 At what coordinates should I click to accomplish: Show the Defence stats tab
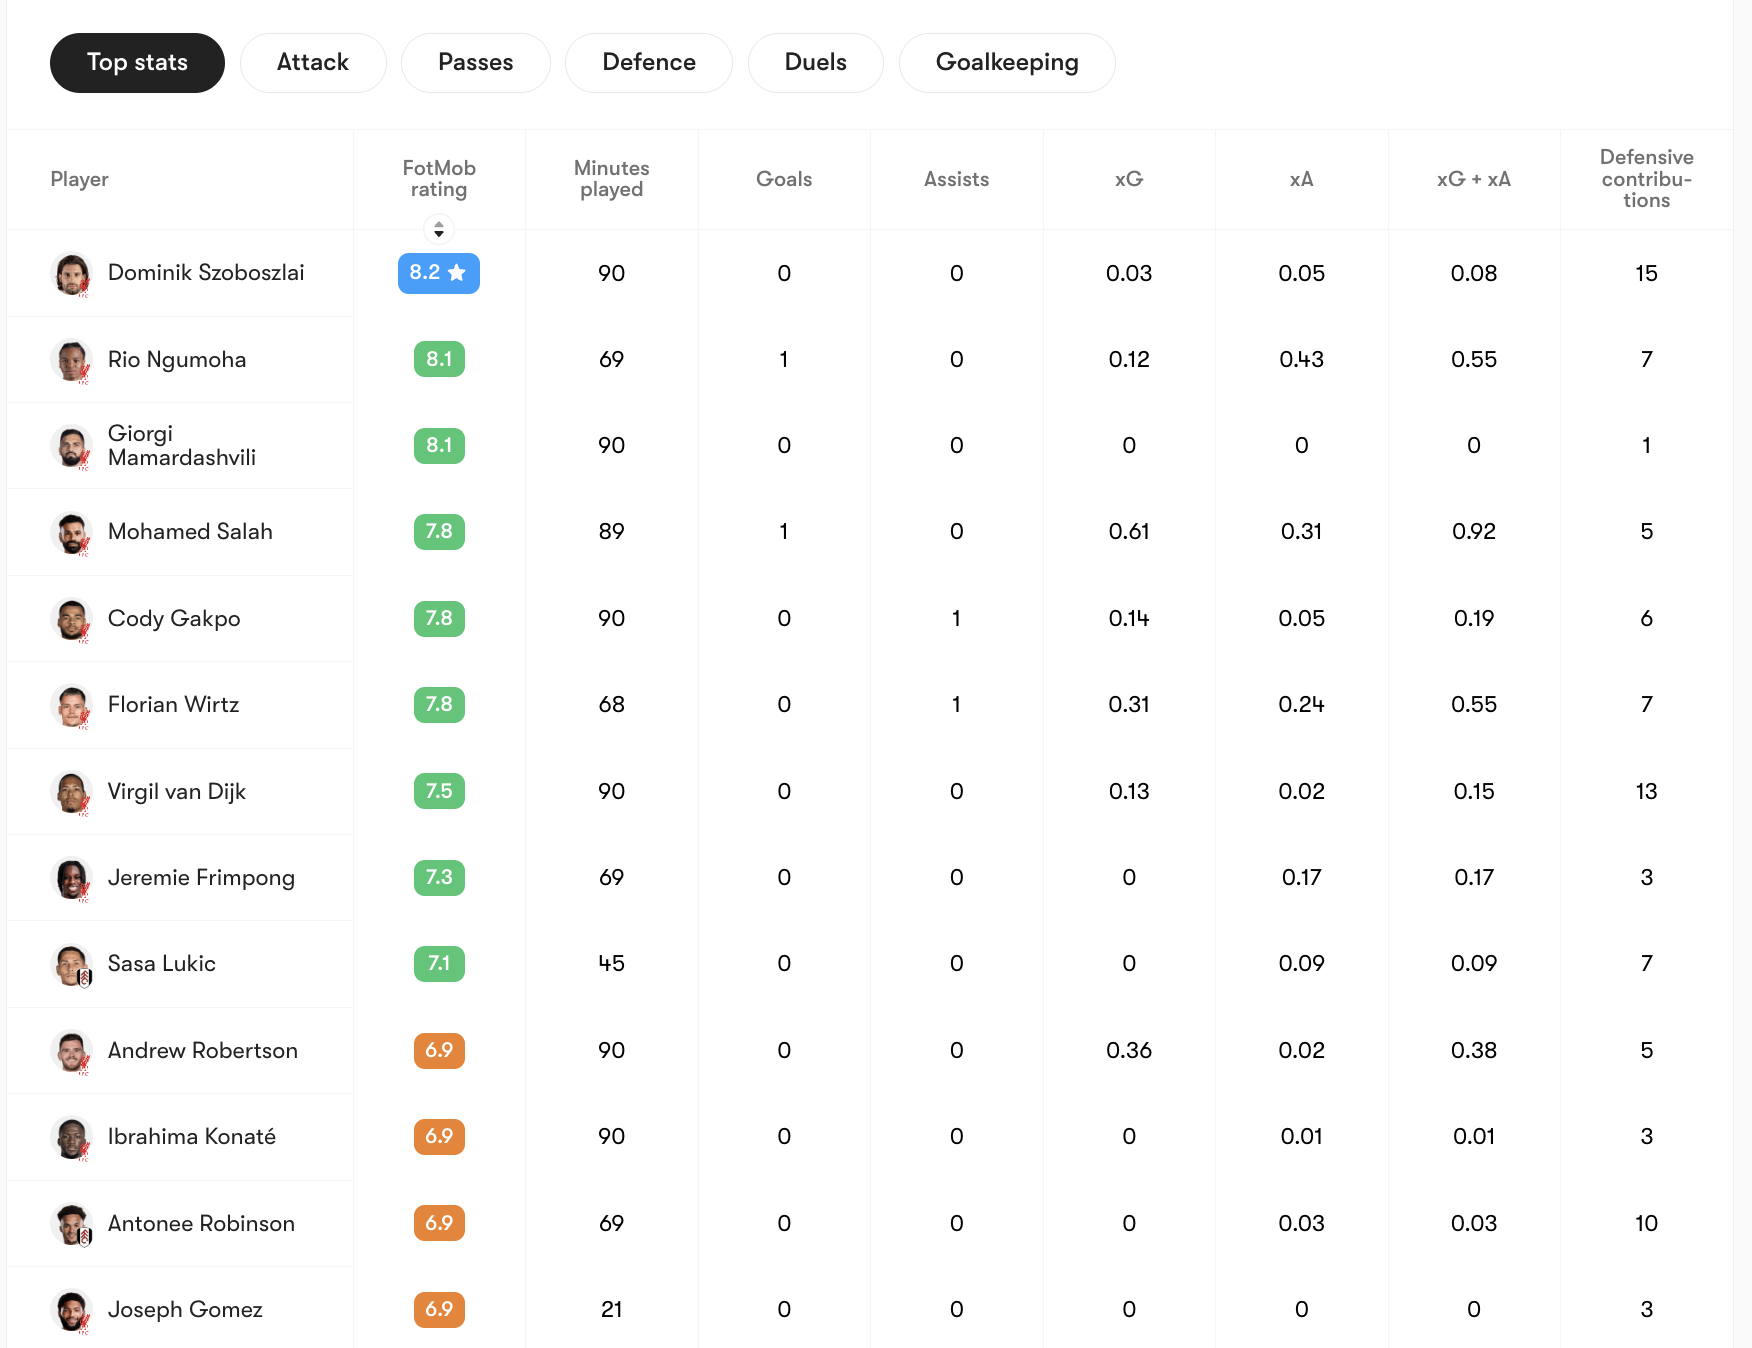click(x=648, y=63)
